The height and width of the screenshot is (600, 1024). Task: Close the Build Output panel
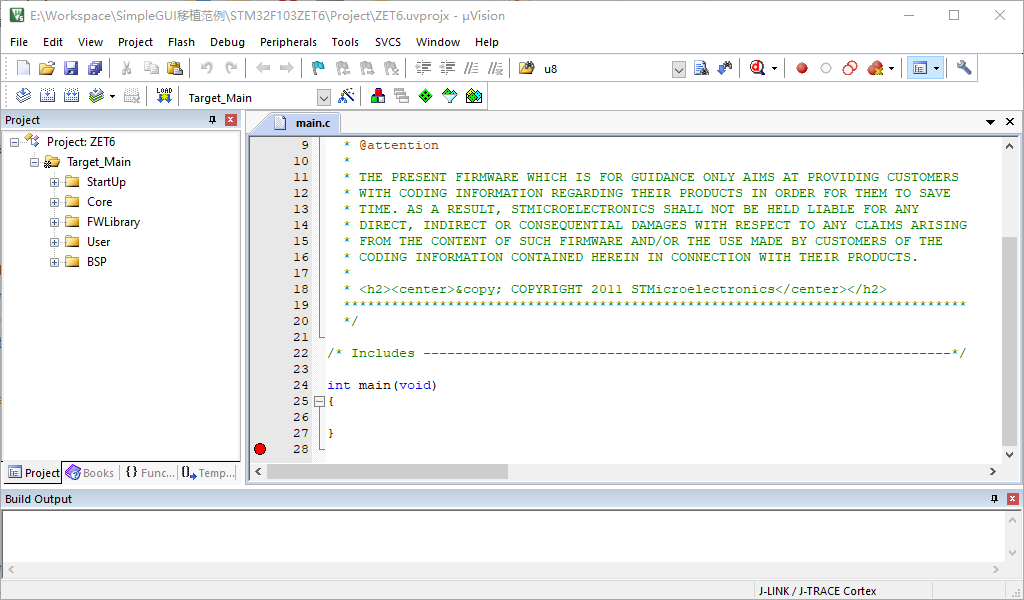(1013, 499)
